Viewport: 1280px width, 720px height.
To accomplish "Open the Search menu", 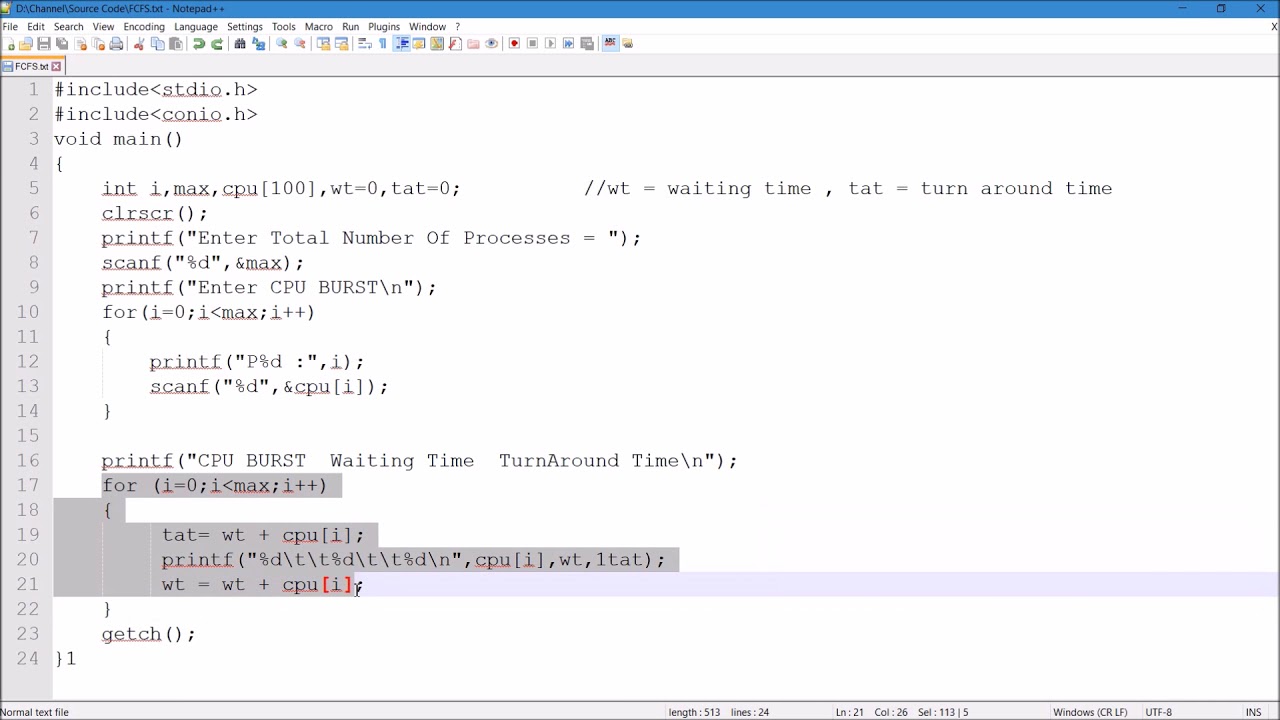I will (x=68, y=27).
